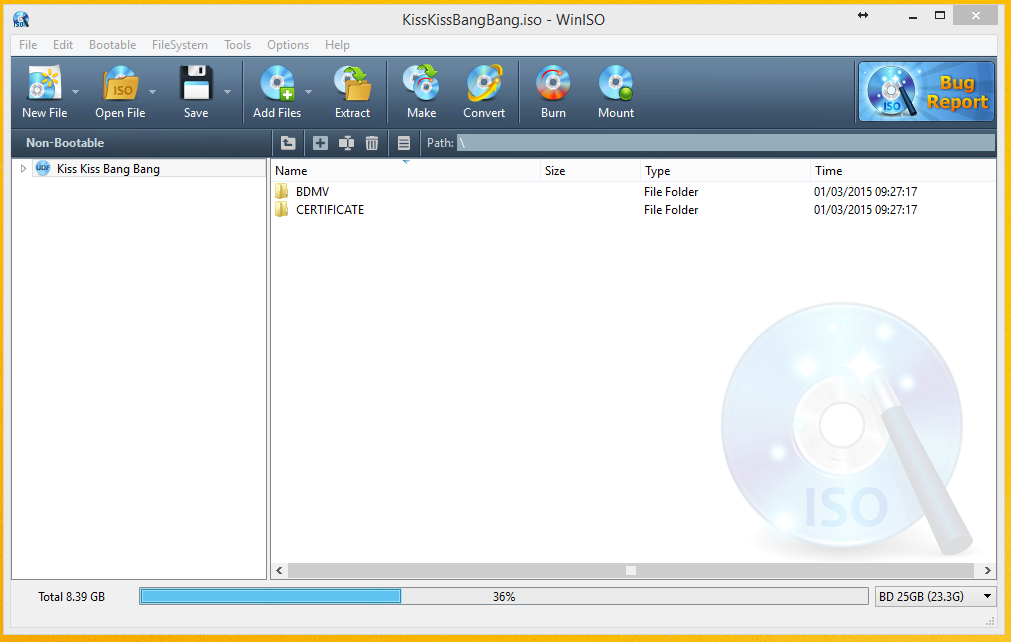1011x642 pixels.
Task: Click the Non-Bootable label
Action: [65, 143]
